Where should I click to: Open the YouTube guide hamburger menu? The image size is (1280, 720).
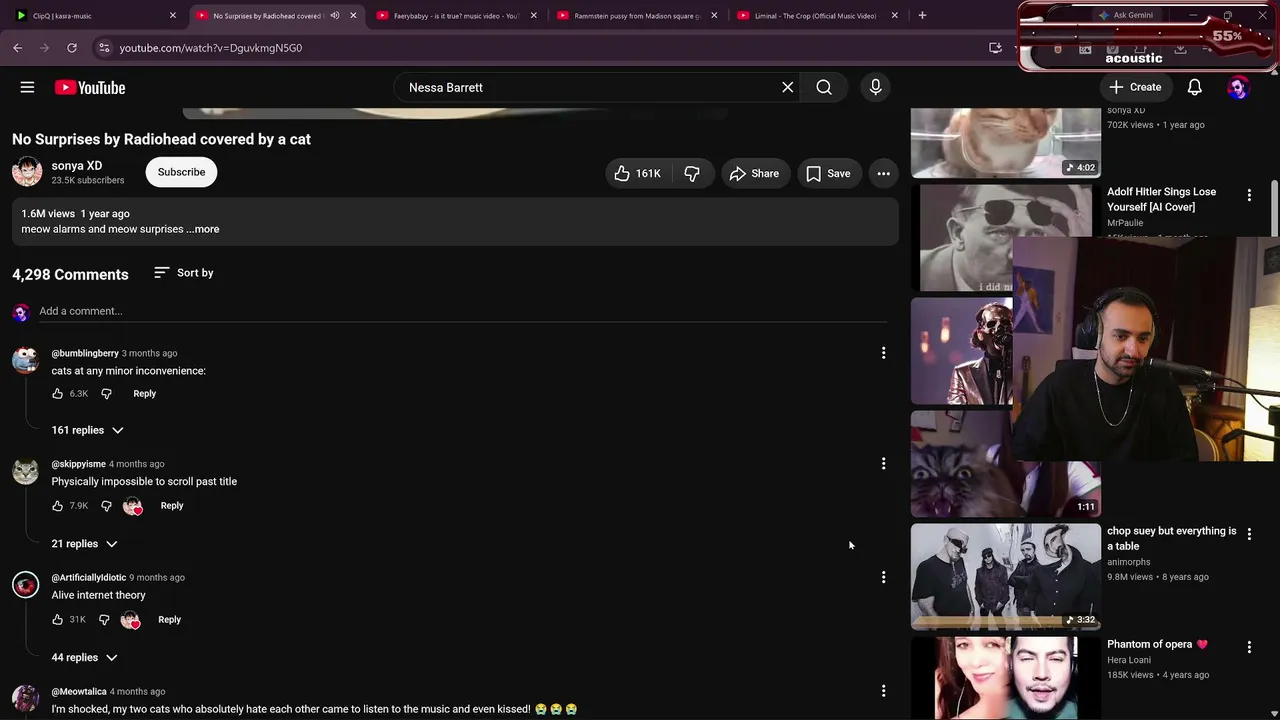(27, 87)
